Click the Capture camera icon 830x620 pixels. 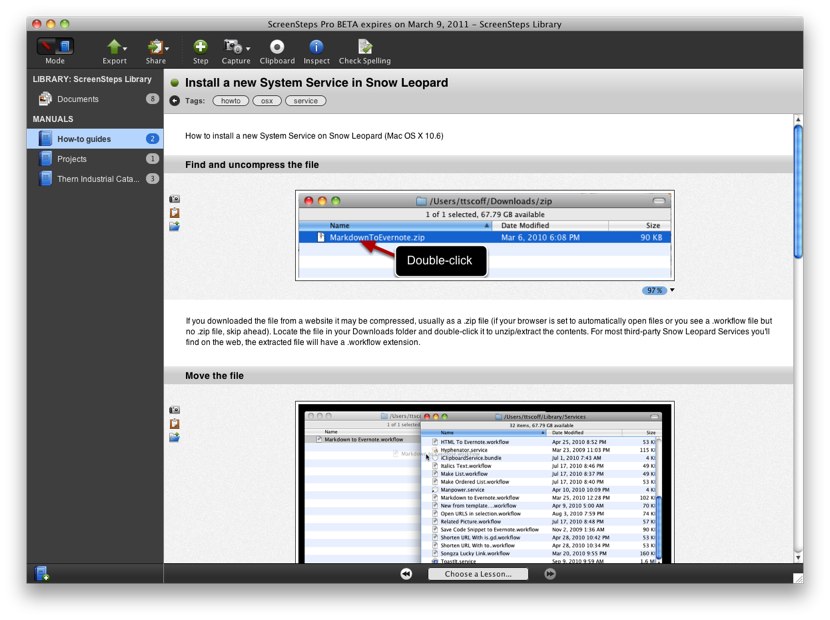tap(233, 46)
